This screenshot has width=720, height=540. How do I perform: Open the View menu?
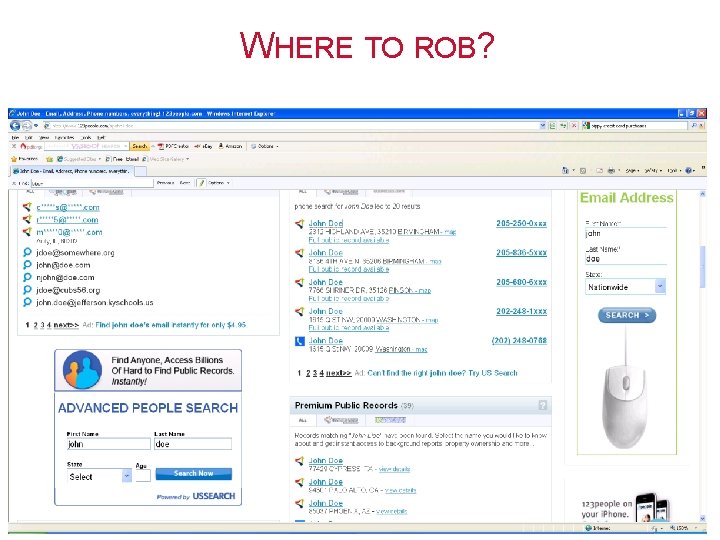pyautogui.click(x=44, y=137)
